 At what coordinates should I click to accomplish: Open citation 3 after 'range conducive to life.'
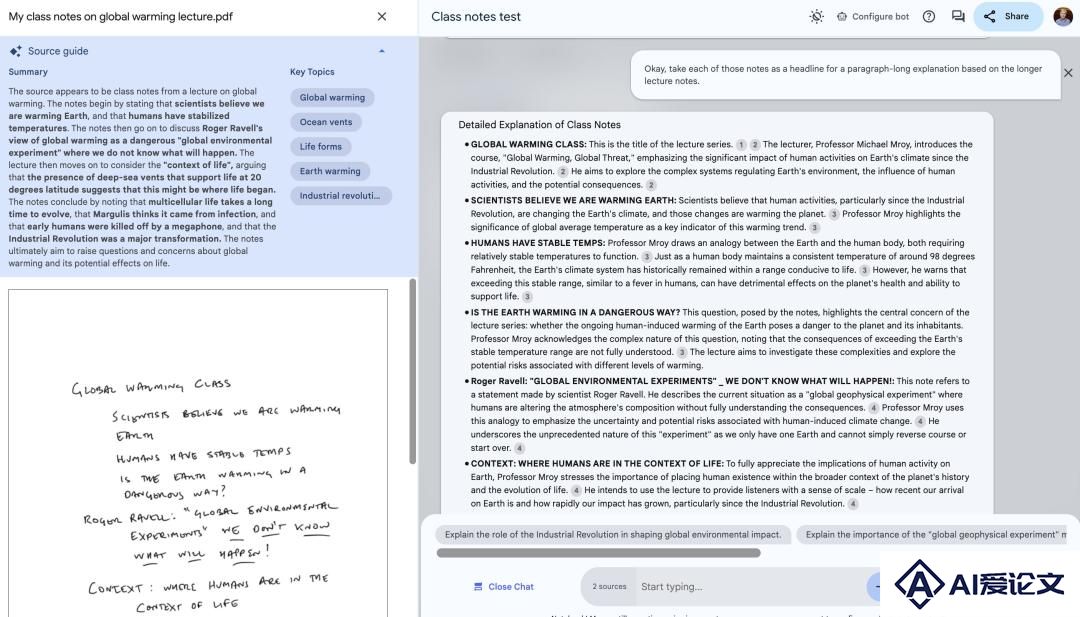tap(864, 270)
